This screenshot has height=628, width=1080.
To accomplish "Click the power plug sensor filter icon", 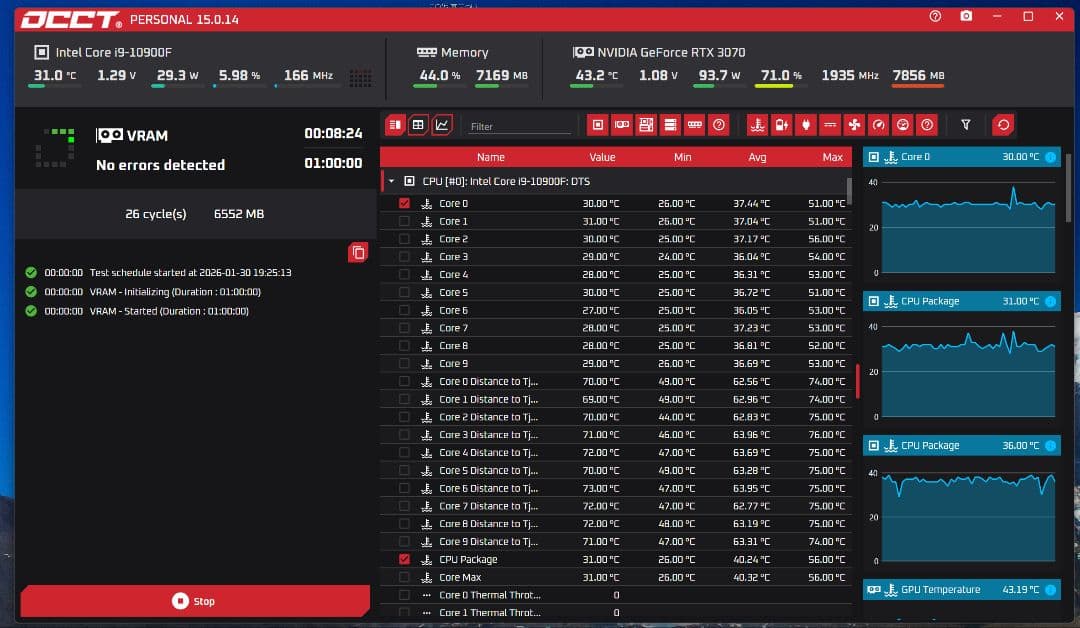I will (806, 125).
